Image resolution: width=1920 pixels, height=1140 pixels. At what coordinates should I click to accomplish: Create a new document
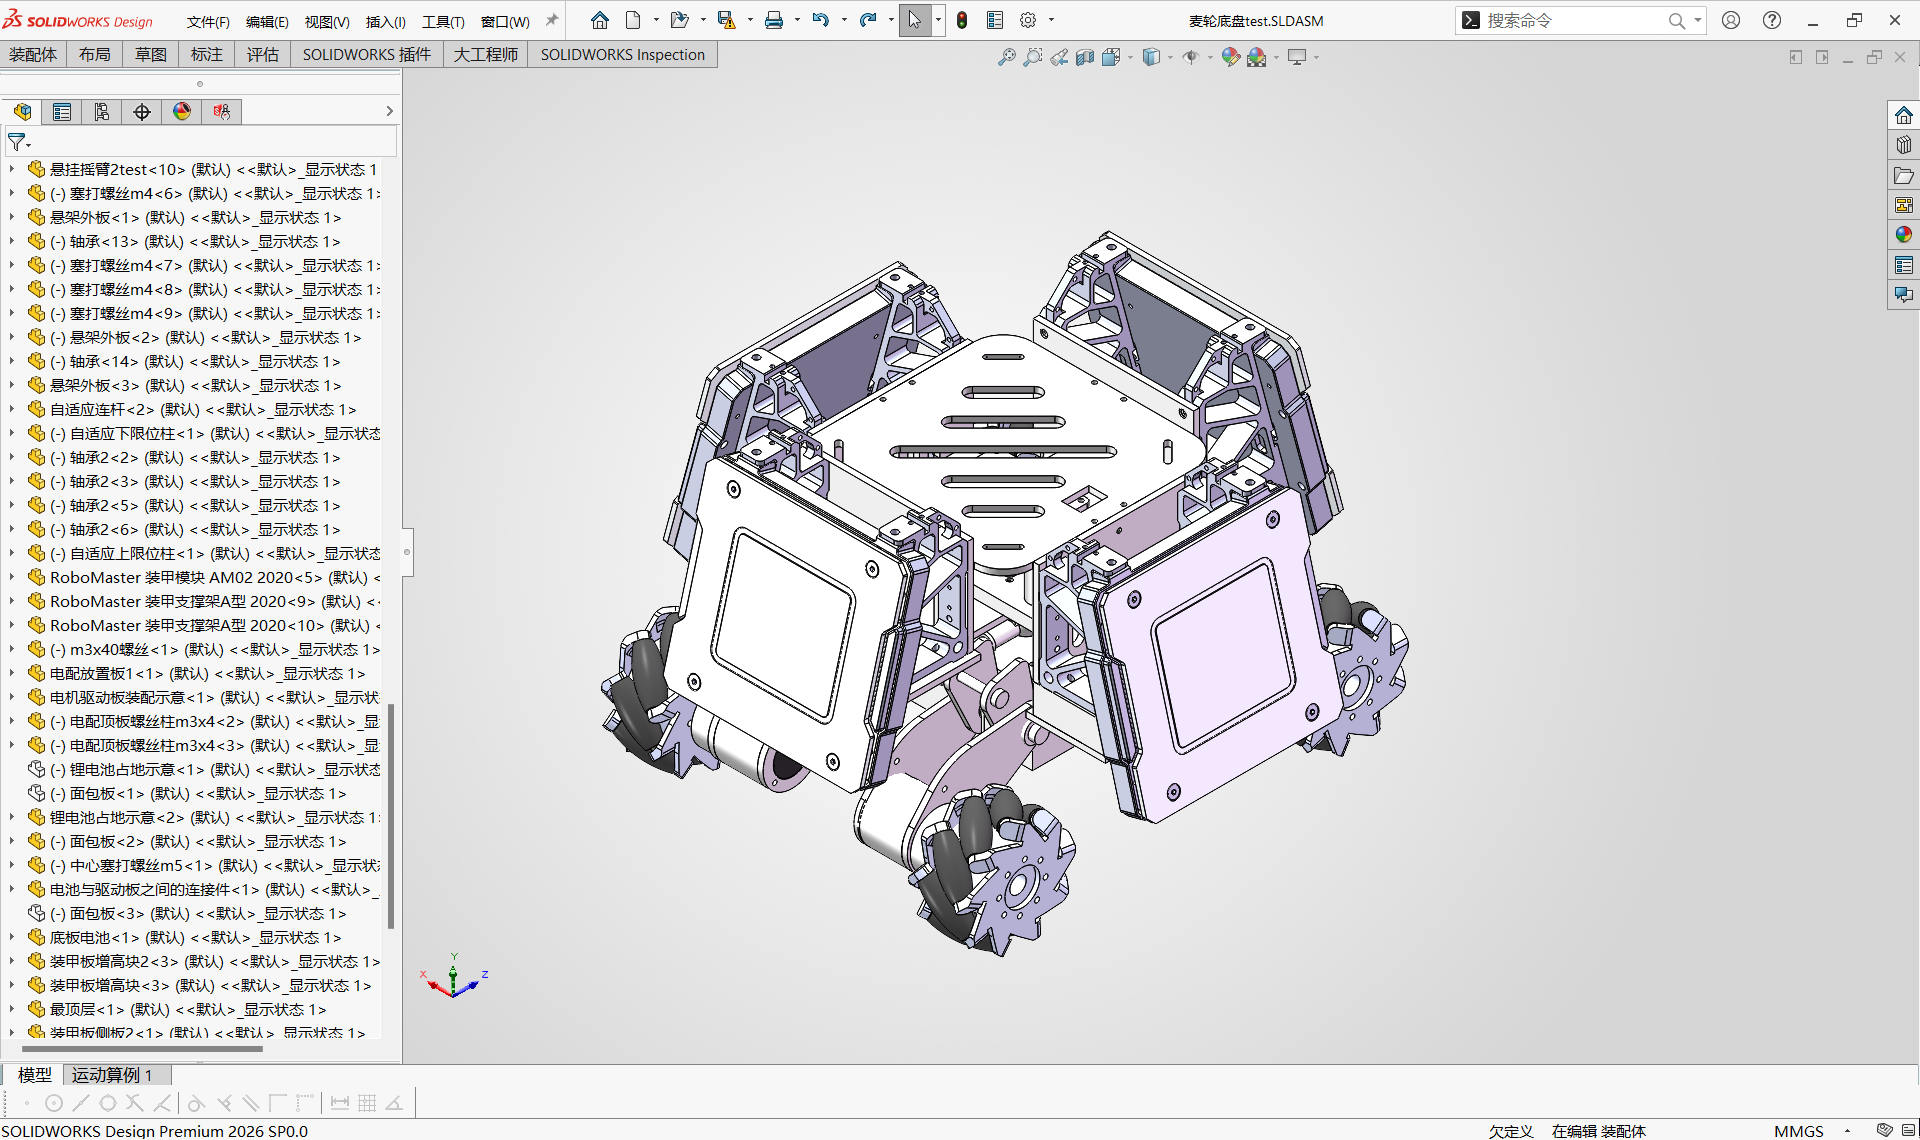tap(633, 20)
